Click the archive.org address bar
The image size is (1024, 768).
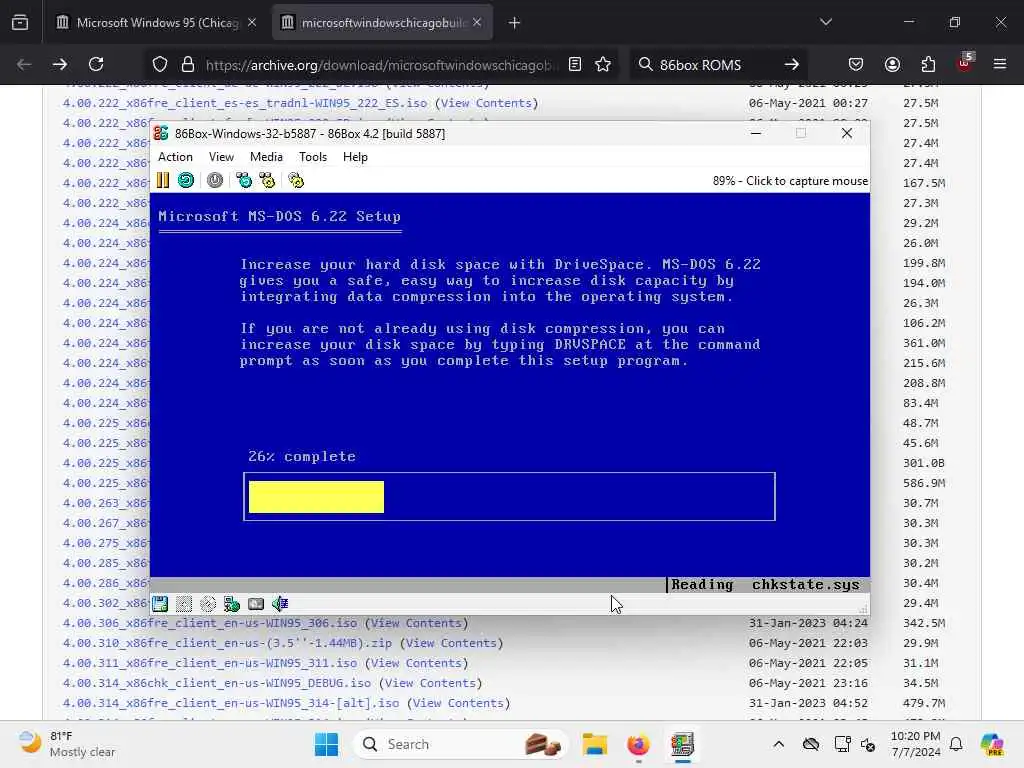coord(382,65)
